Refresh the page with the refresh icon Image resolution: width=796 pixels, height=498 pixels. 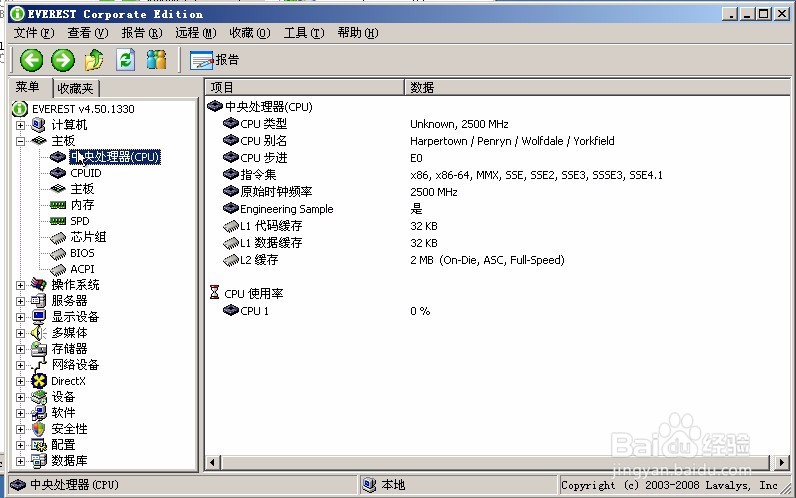[x=125, y=60]
